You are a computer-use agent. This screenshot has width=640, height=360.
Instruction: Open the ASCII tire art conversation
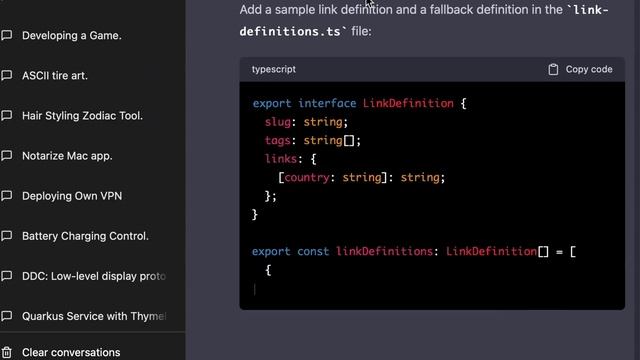pos(55,76)
